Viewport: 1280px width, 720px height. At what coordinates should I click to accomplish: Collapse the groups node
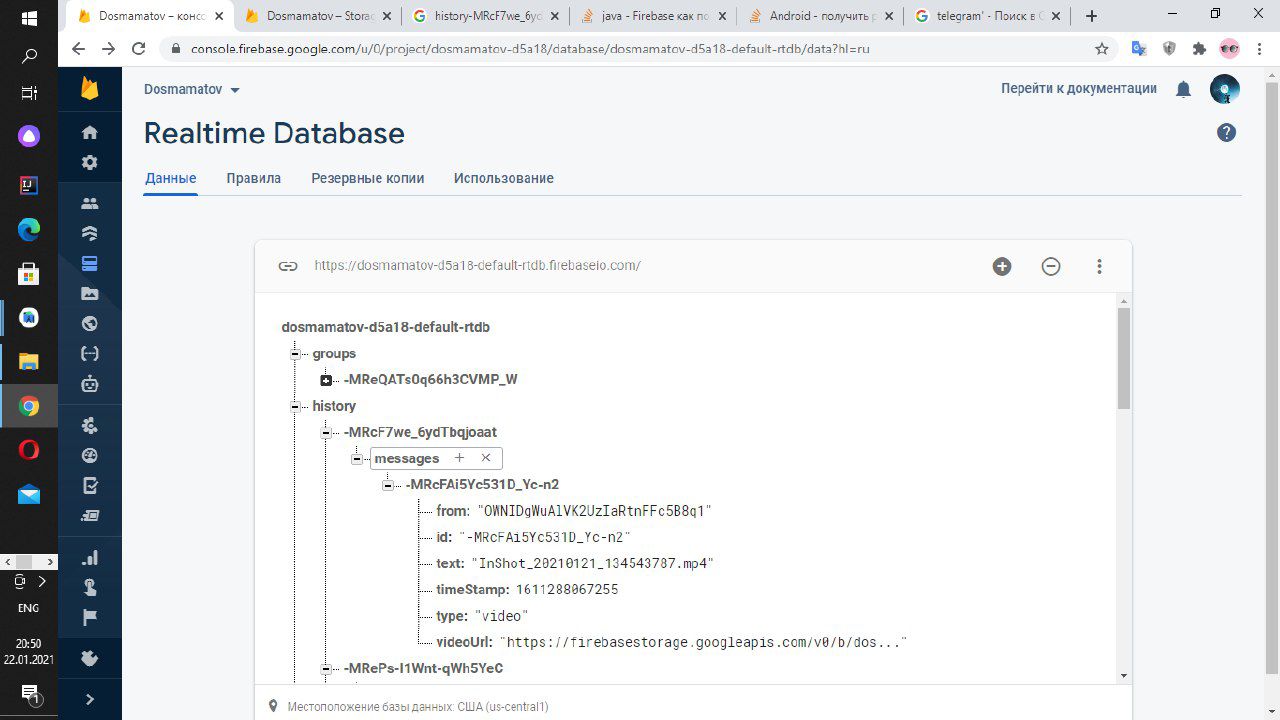[295, 354]
